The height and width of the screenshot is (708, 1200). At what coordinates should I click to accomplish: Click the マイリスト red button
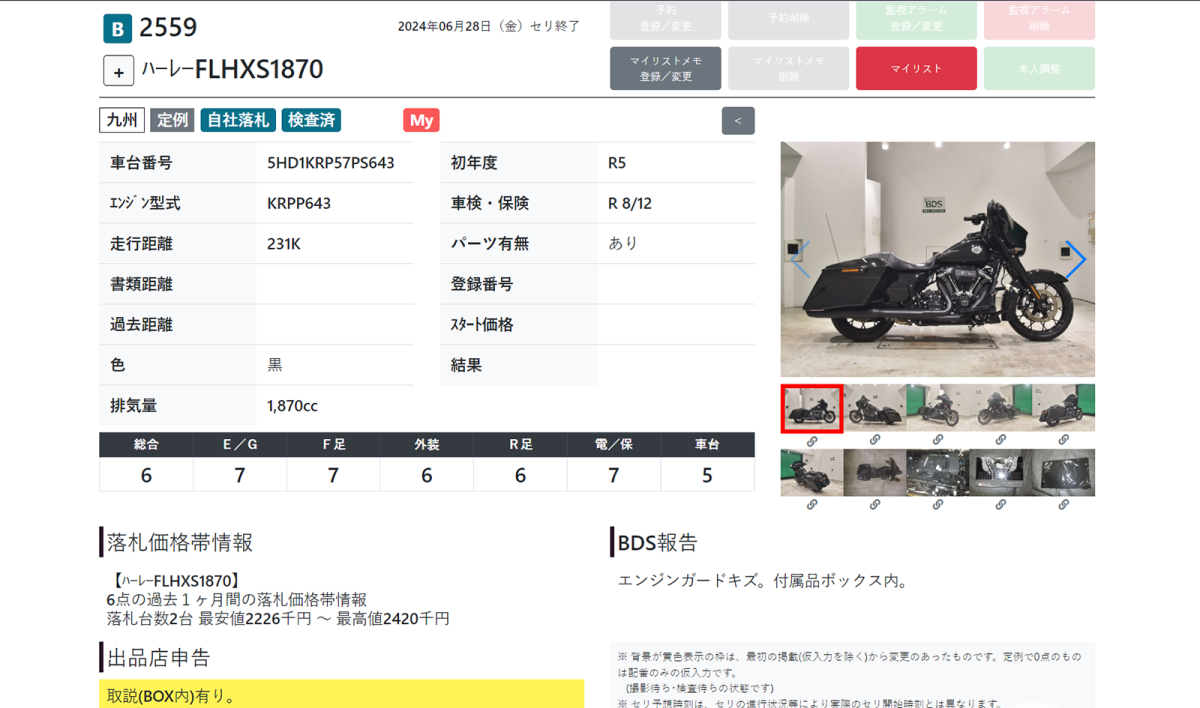916,68
